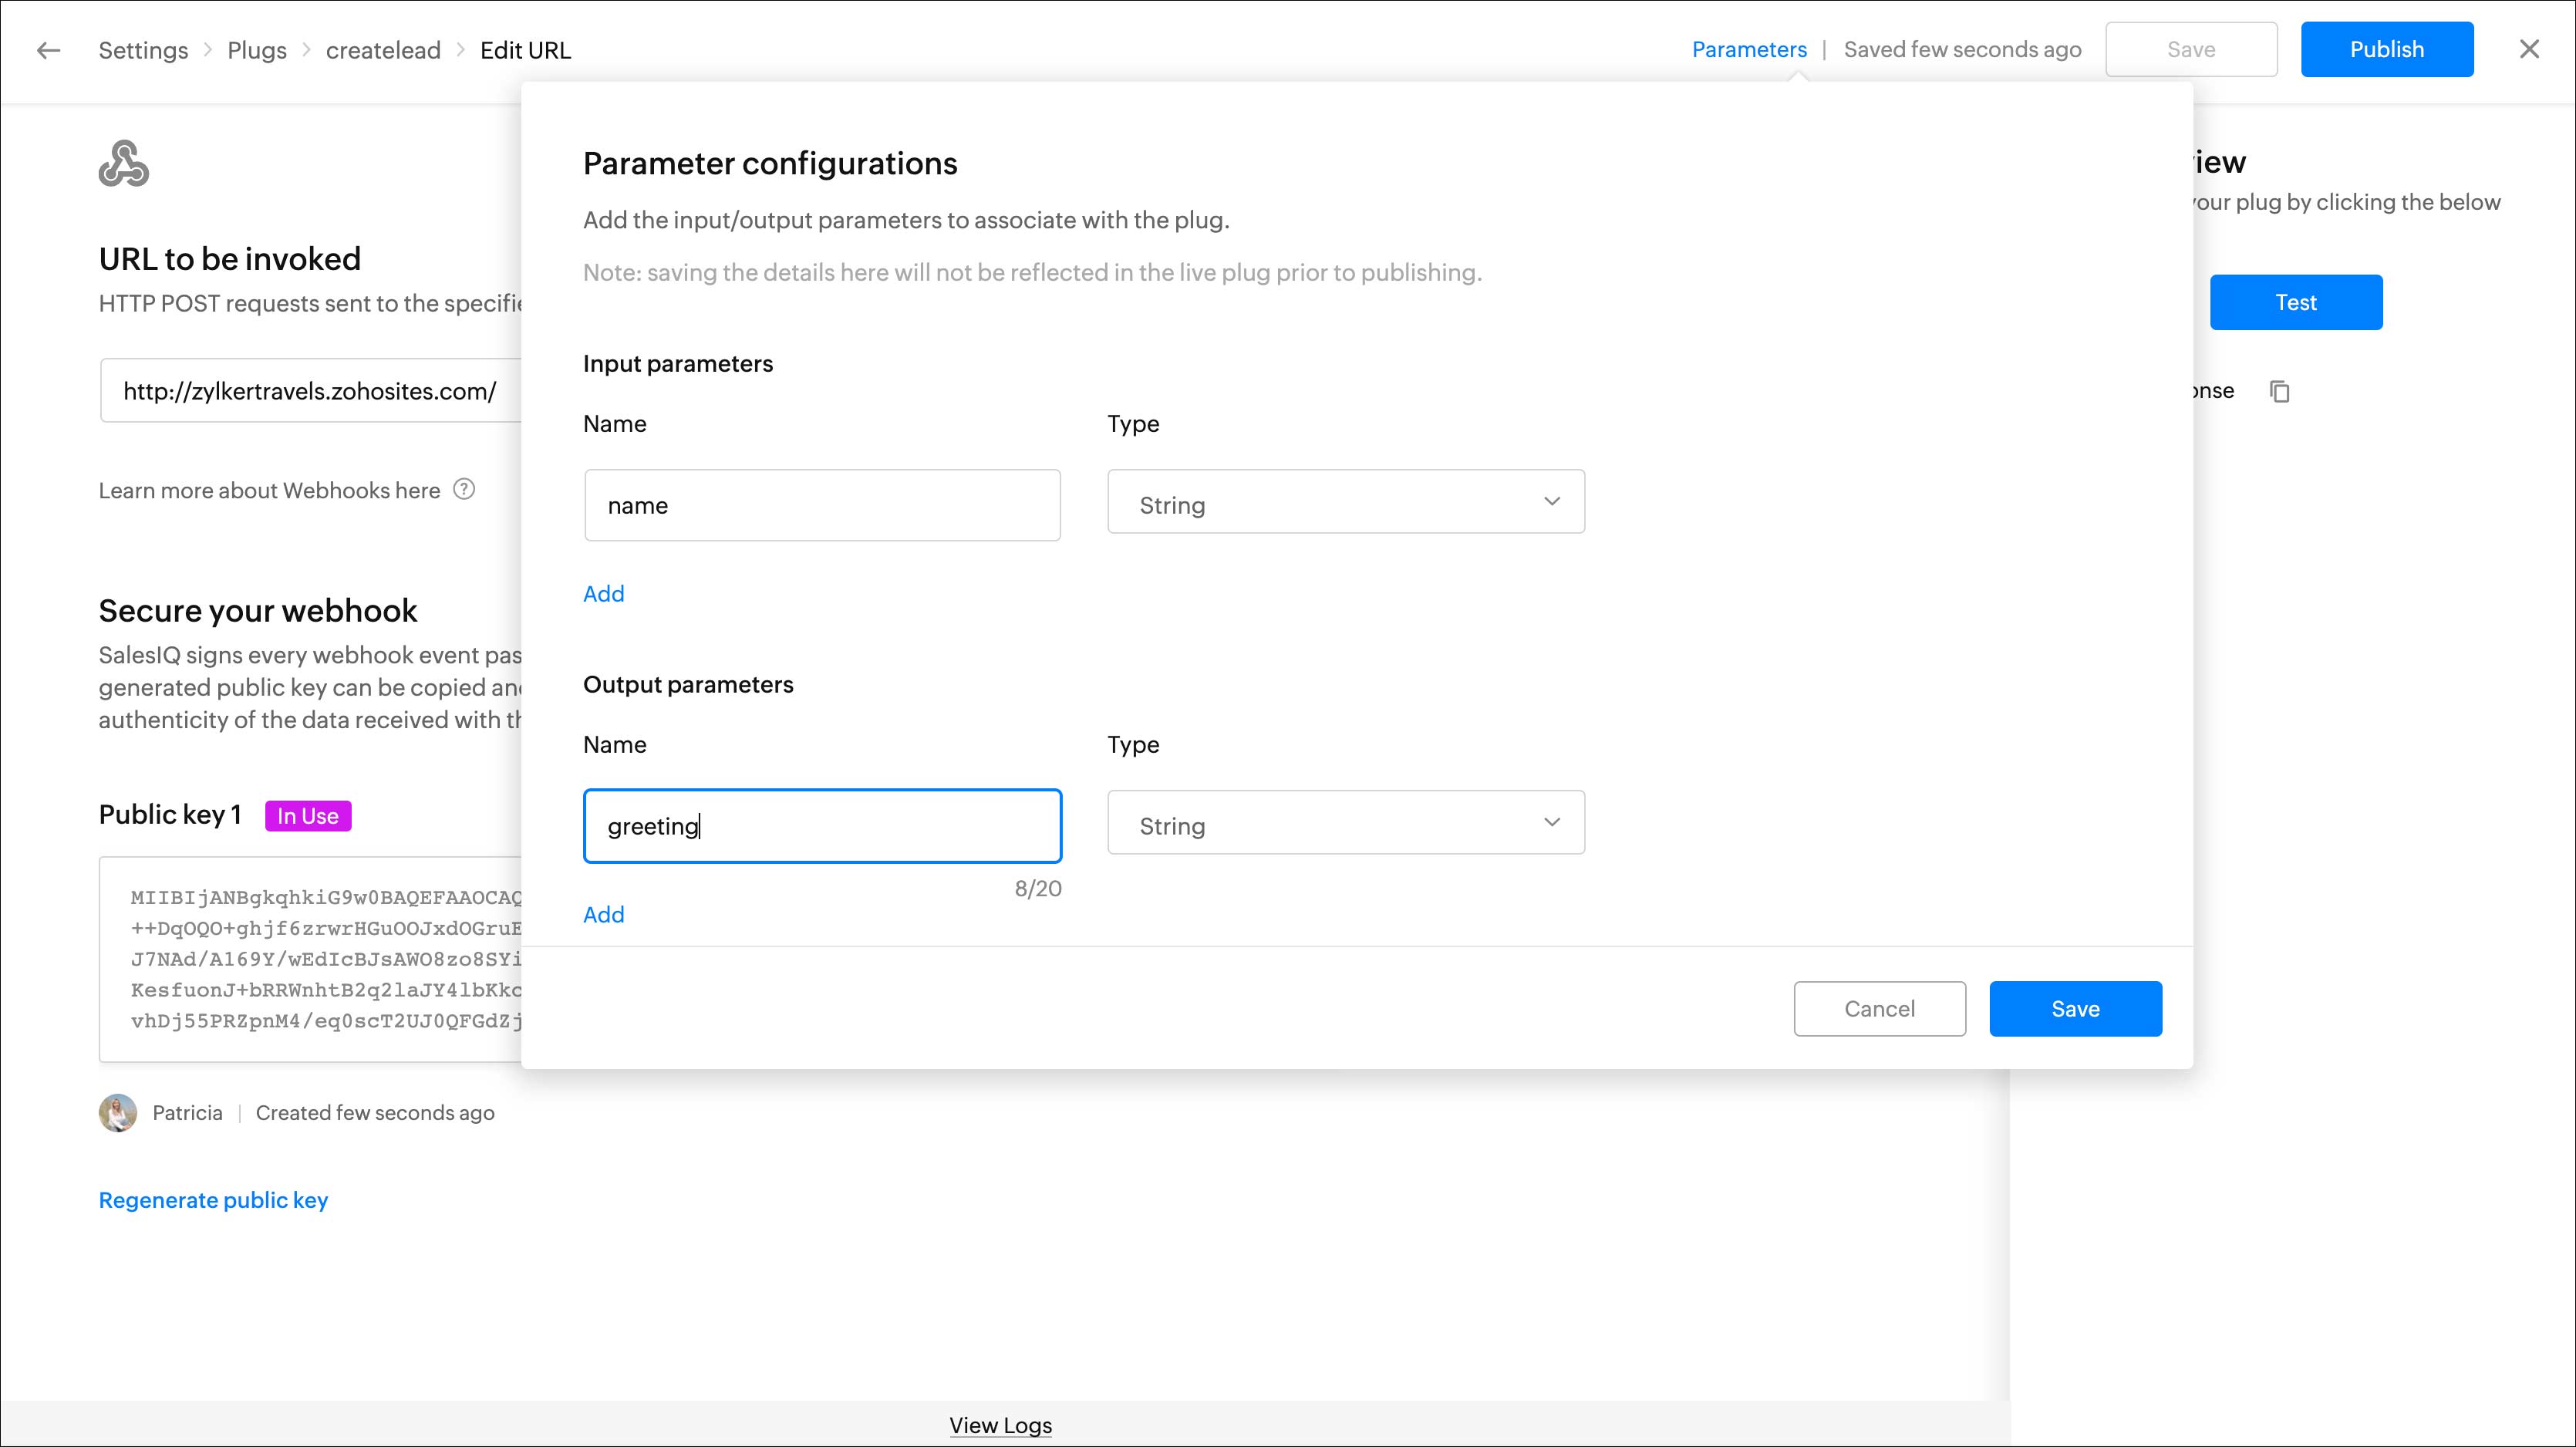Viewport: 2576px width, 1447px height.
Task: Run the plug with the Test button
Action: (2296, 301)
